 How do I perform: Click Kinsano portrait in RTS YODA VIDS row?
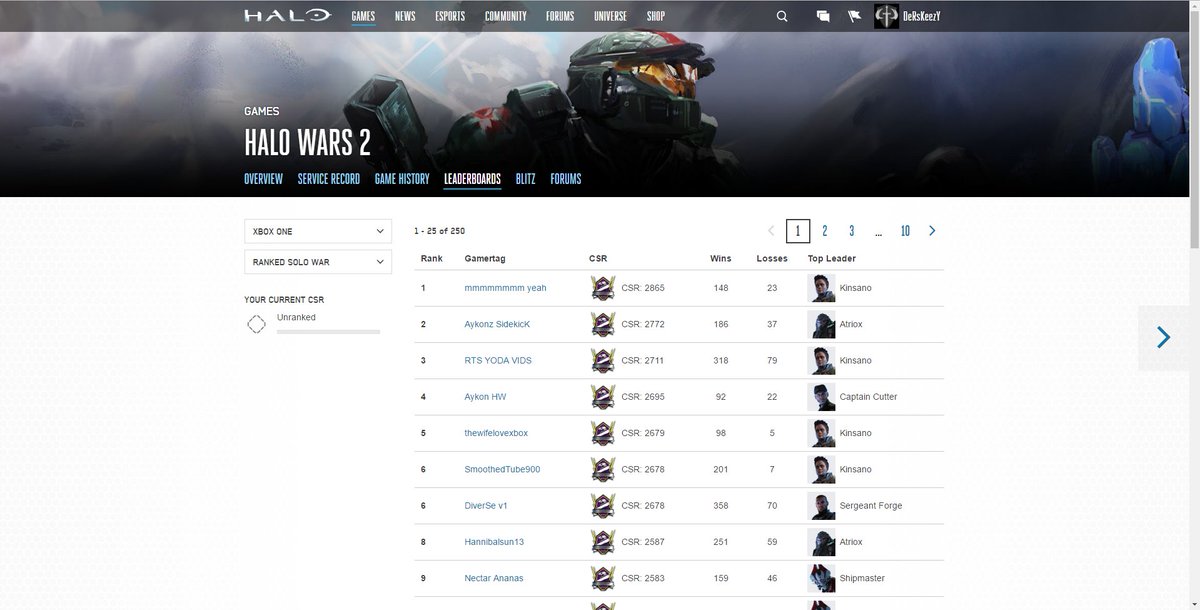(x=822, y=360)
